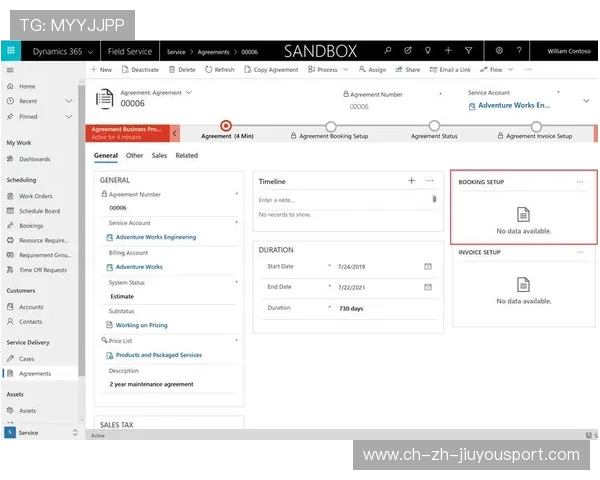Switch to the Sales tab

coord(159,156)
